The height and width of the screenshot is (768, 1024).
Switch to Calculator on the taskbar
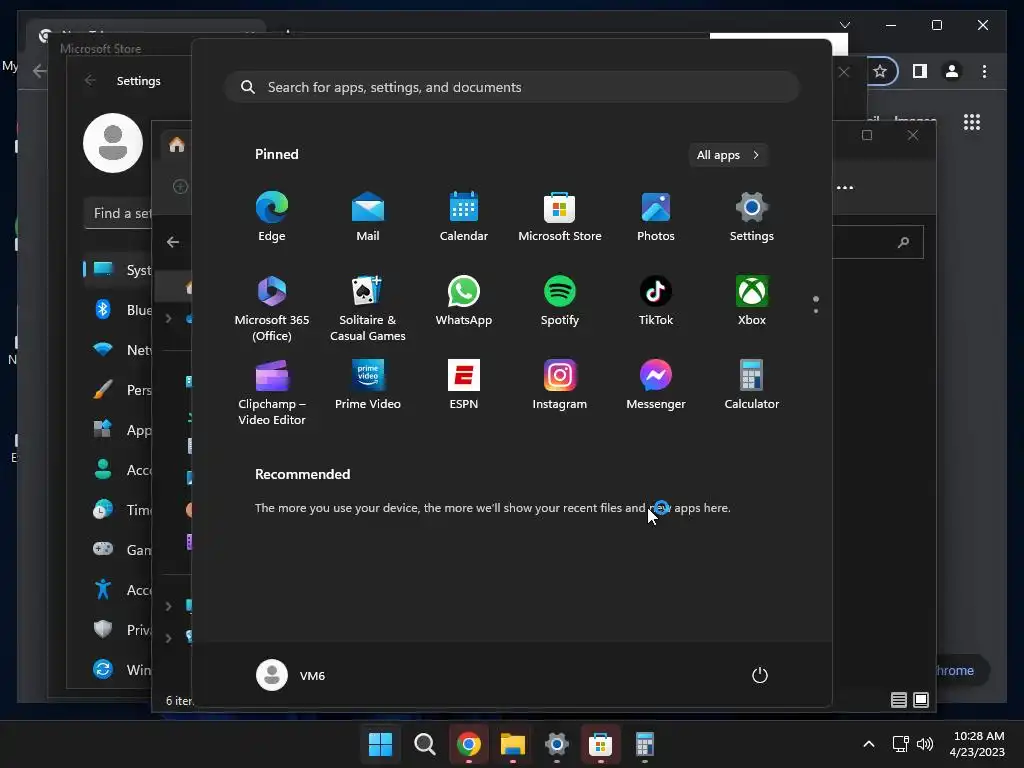(645, 744)
